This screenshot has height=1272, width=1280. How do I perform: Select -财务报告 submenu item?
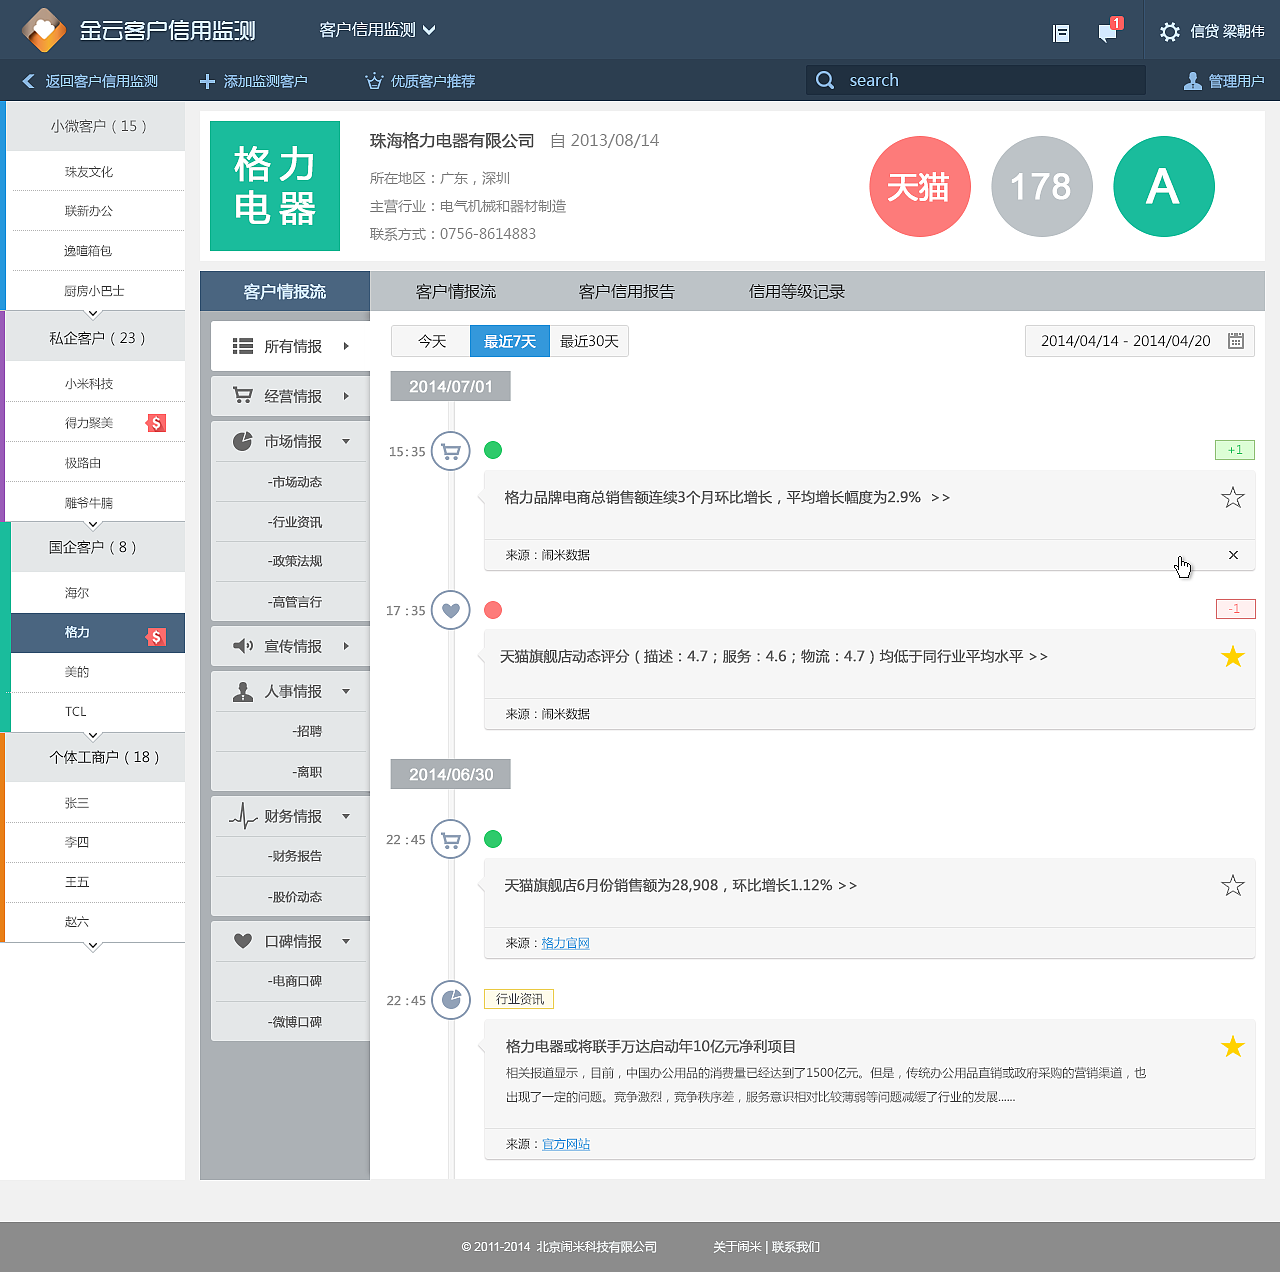(291, 856)
